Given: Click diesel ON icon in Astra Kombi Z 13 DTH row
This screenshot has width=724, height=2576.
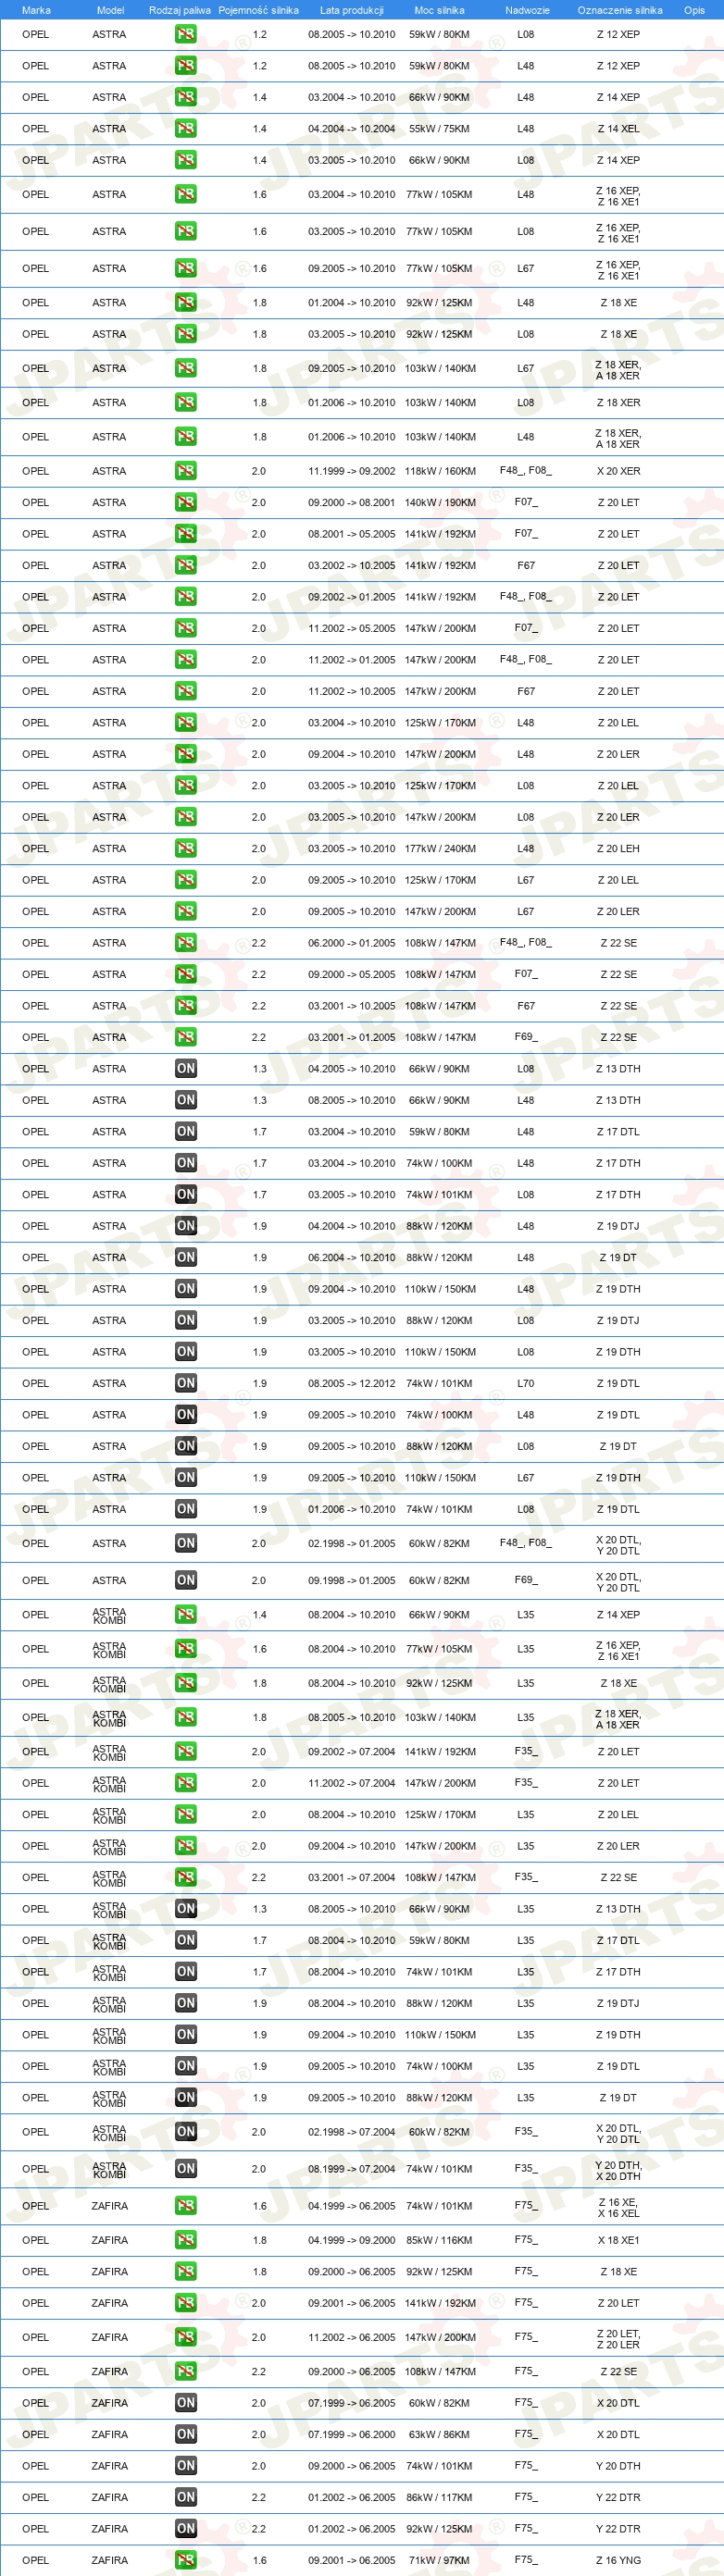Looking at the screenshot, I should [x=186, y=1909].
